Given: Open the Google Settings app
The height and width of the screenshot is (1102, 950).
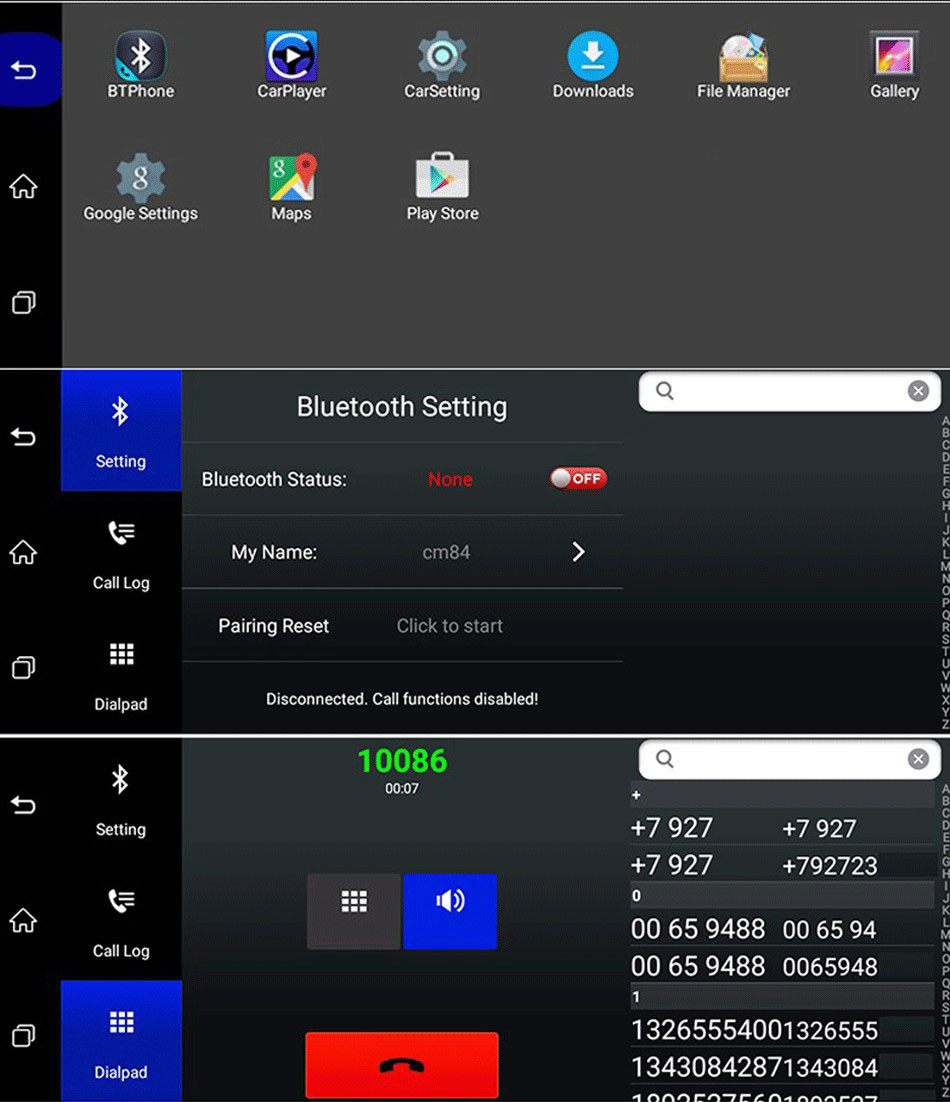Looking at the screenshot, I should click(x=140, y=180).
